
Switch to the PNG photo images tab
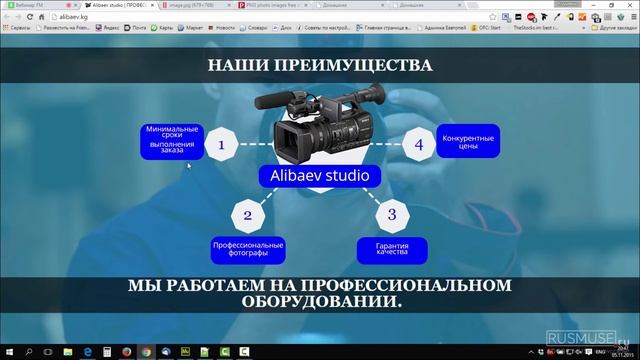click(x=272, y=5)
